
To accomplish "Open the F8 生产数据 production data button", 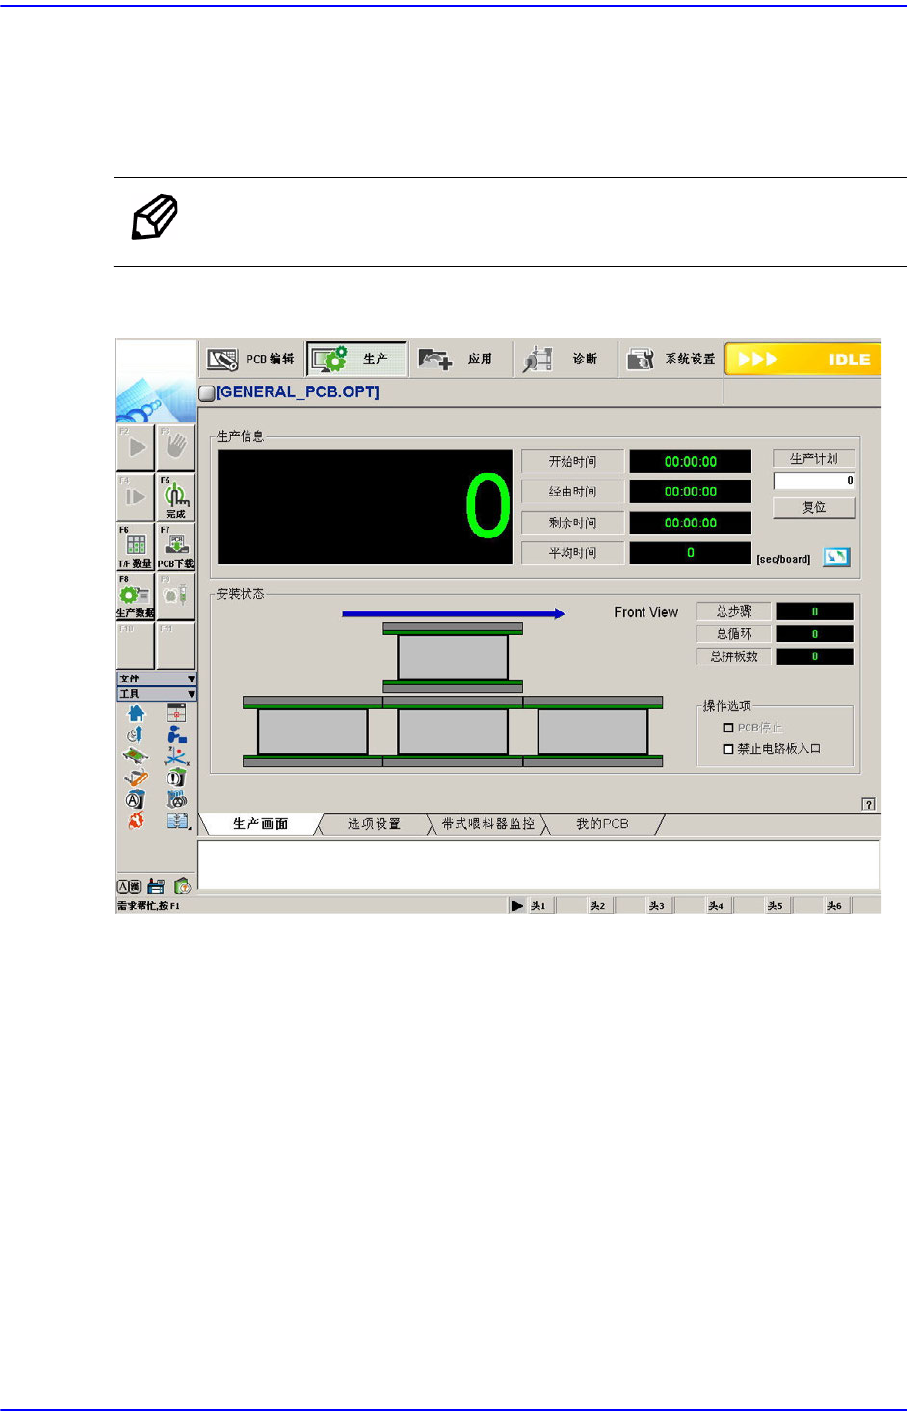I will (135, 596).
